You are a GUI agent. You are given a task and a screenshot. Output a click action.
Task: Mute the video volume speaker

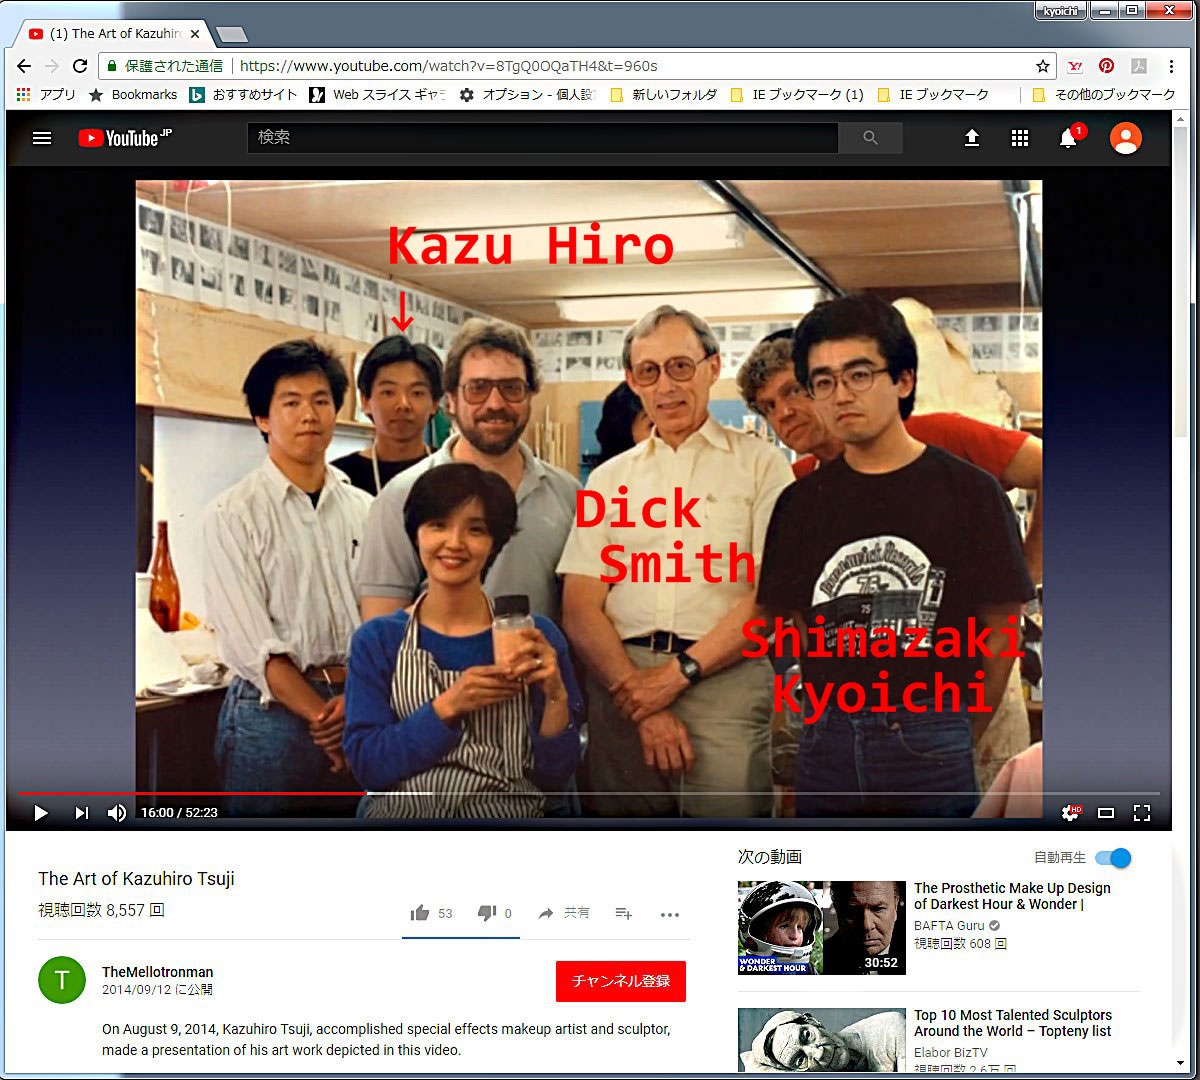pyautogui.click(x=117, y=813)
